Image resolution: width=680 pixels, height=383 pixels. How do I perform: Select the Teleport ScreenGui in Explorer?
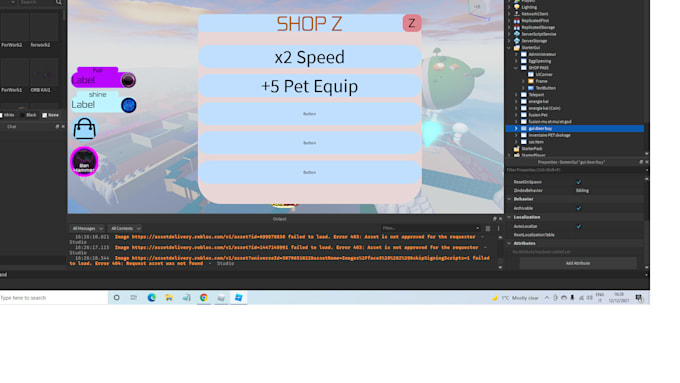[536, 95]
